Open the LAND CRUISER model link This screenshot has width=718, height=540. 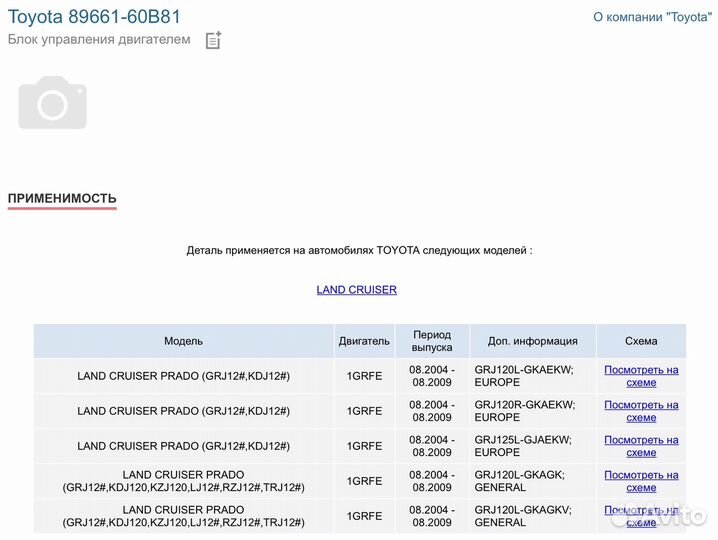(x=357, y=290)
